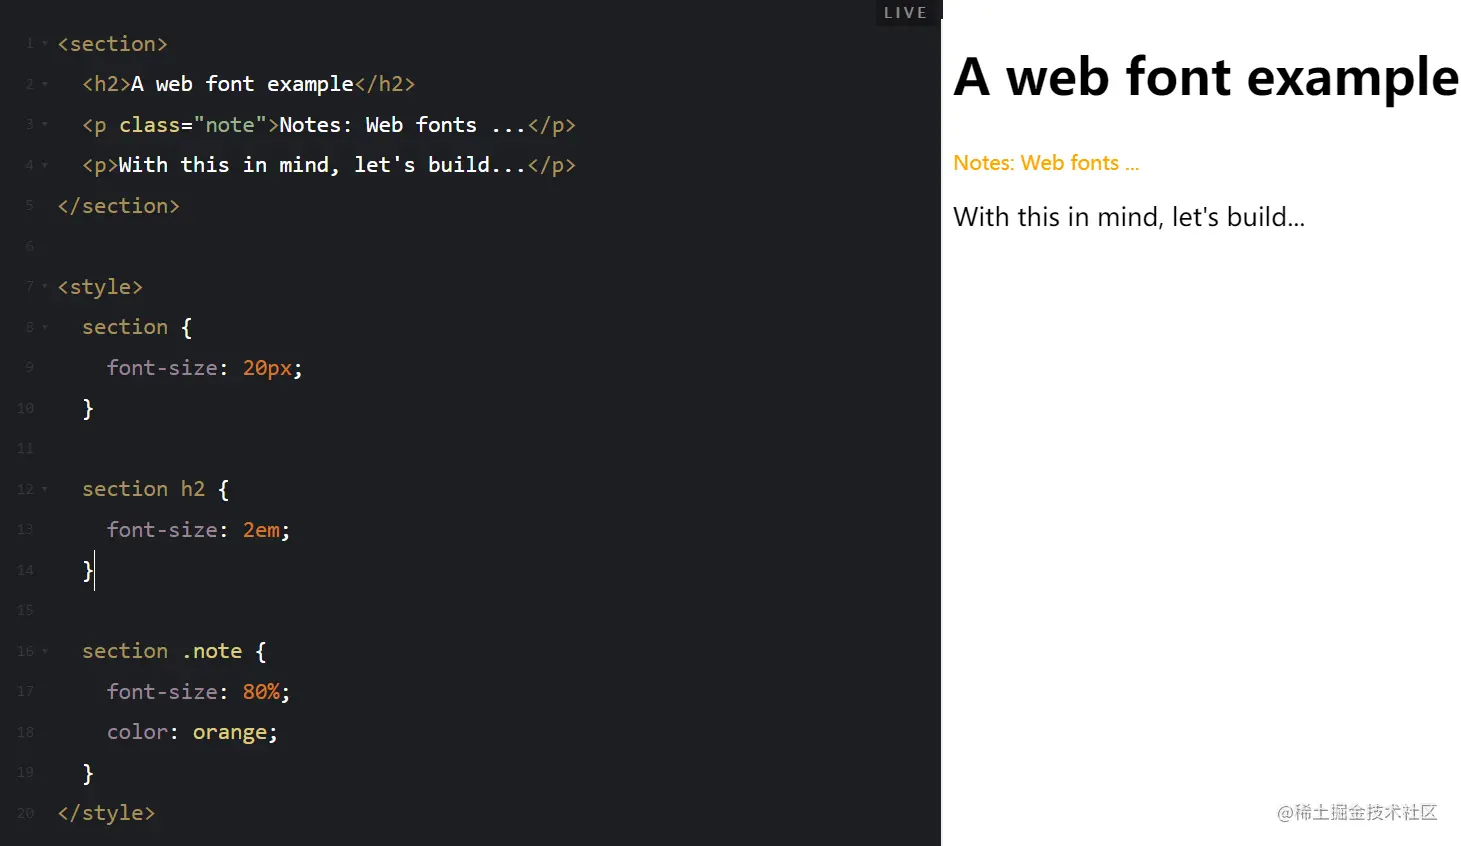Click the closing </style> tag in the editor

106,813
